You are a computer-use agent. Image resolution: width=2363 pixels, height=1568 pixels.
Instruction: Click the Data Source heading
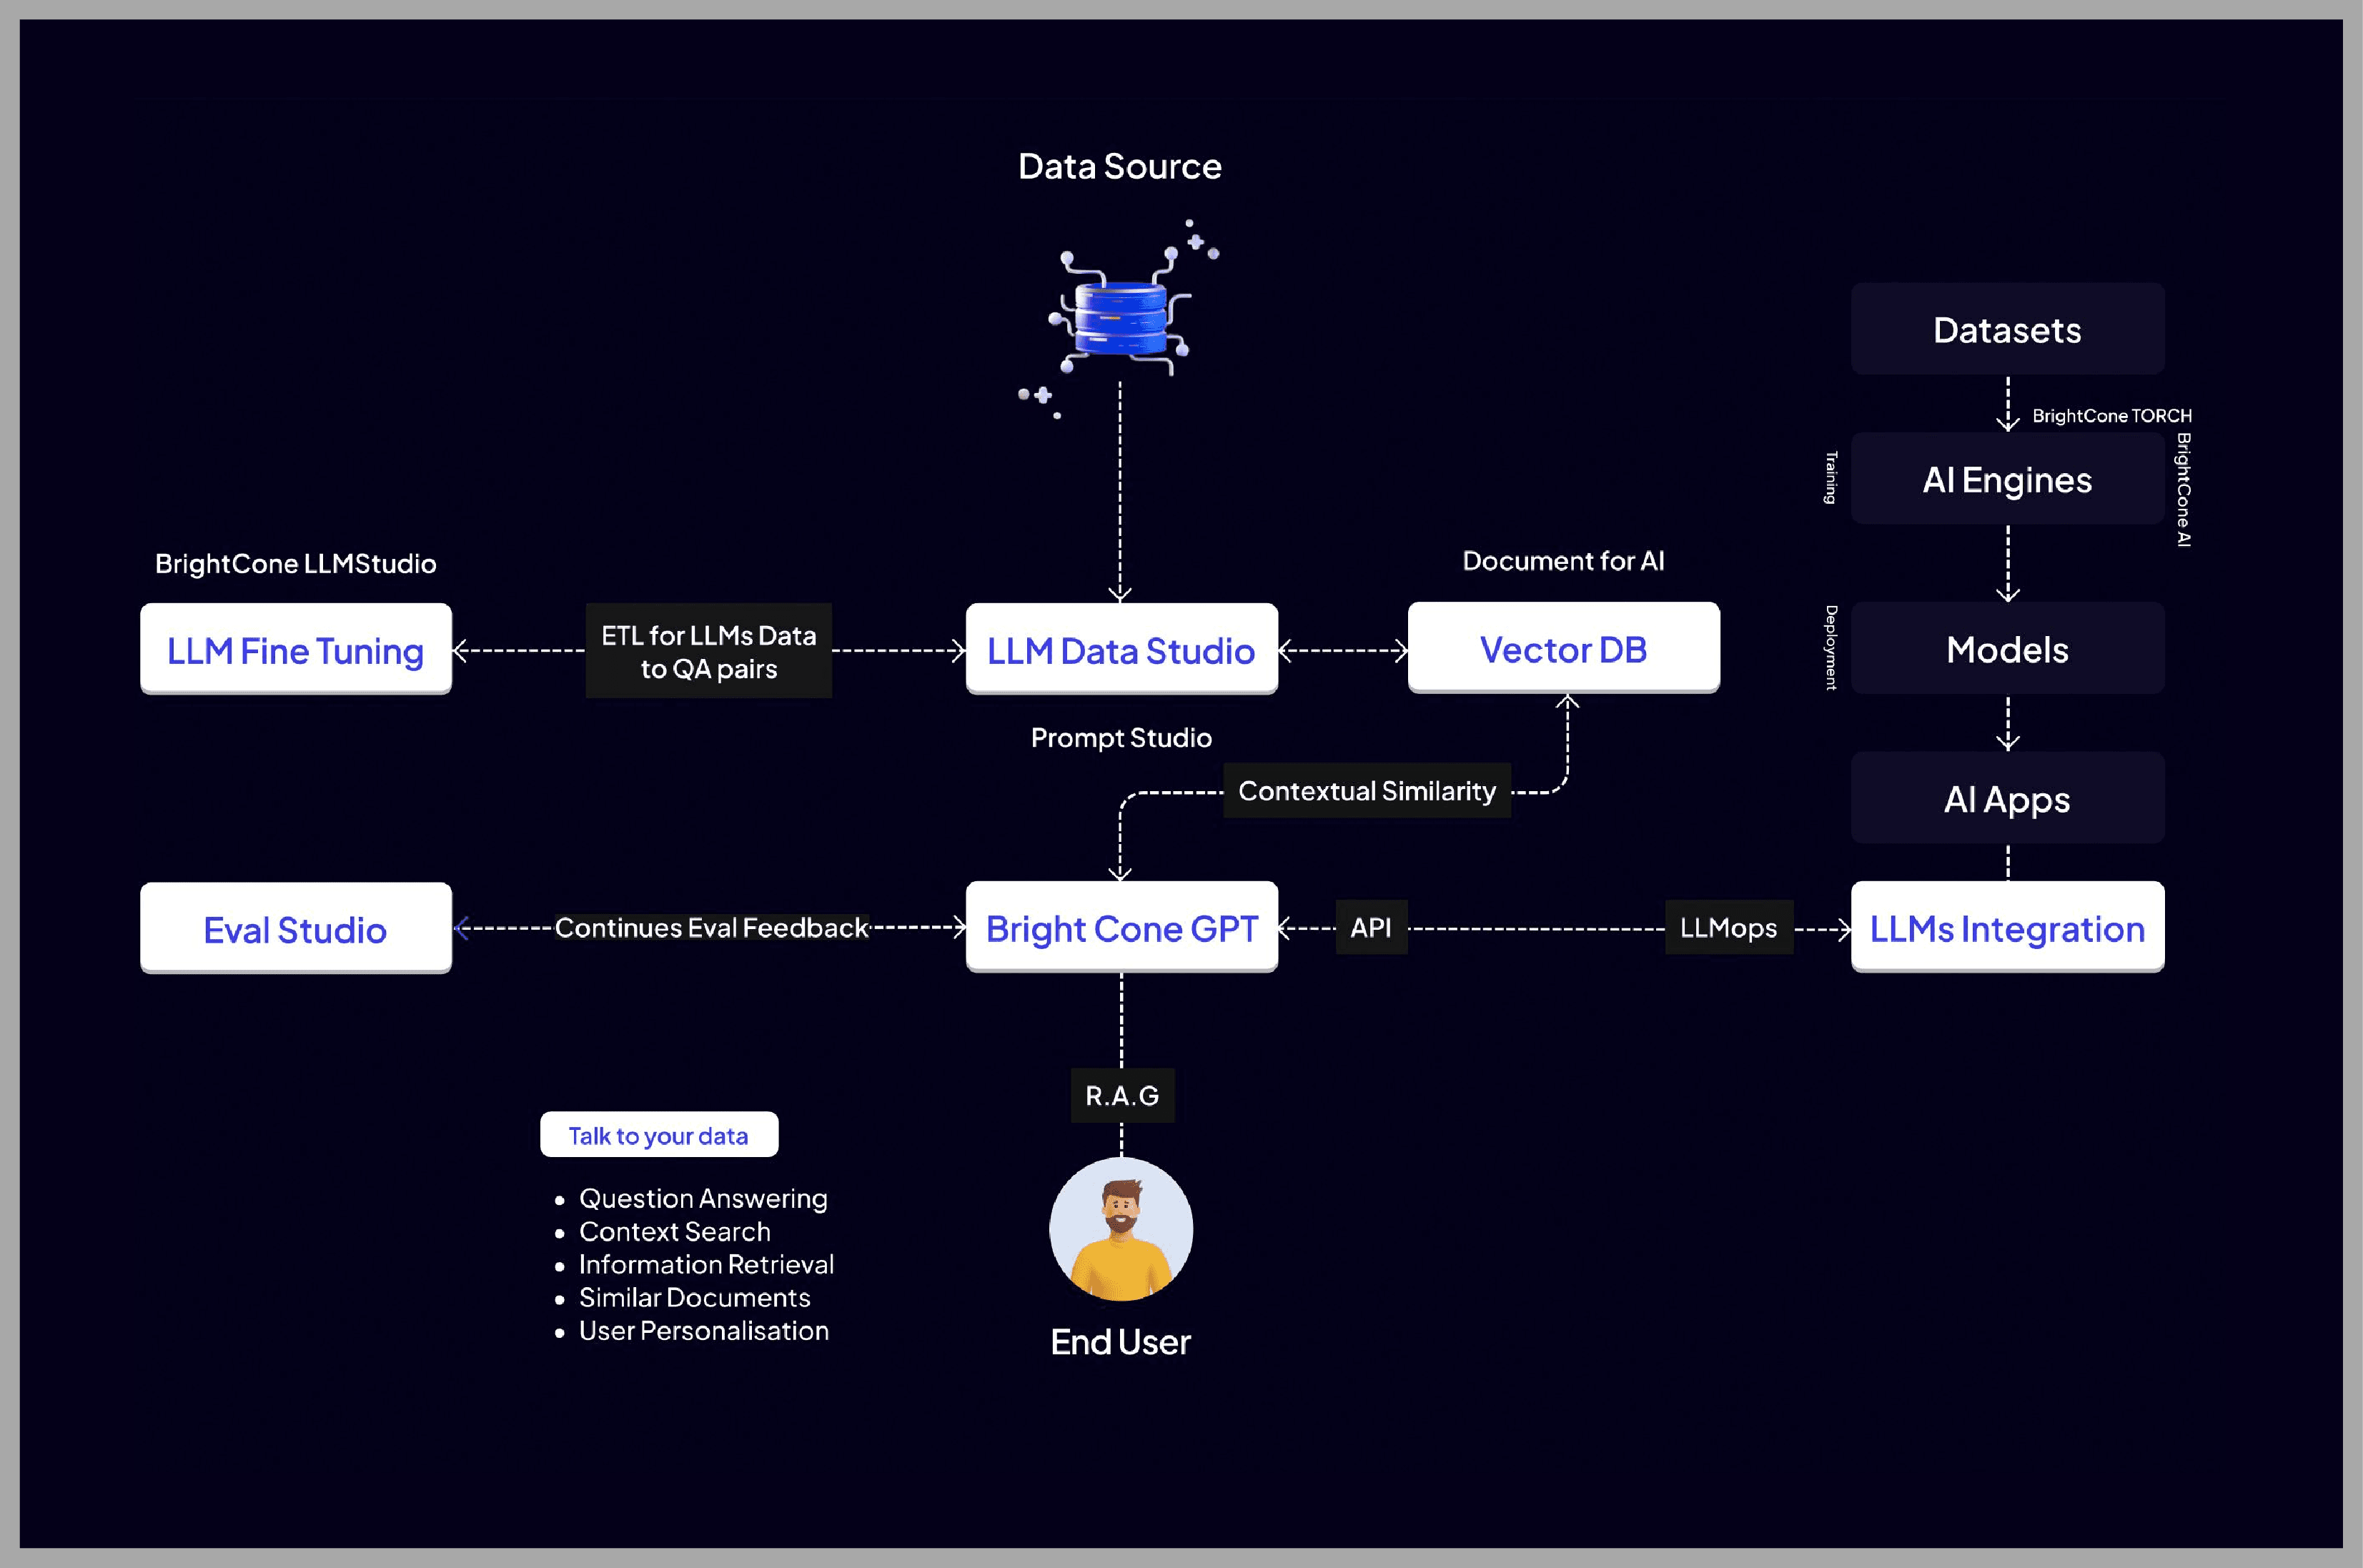pos(1120,166)
